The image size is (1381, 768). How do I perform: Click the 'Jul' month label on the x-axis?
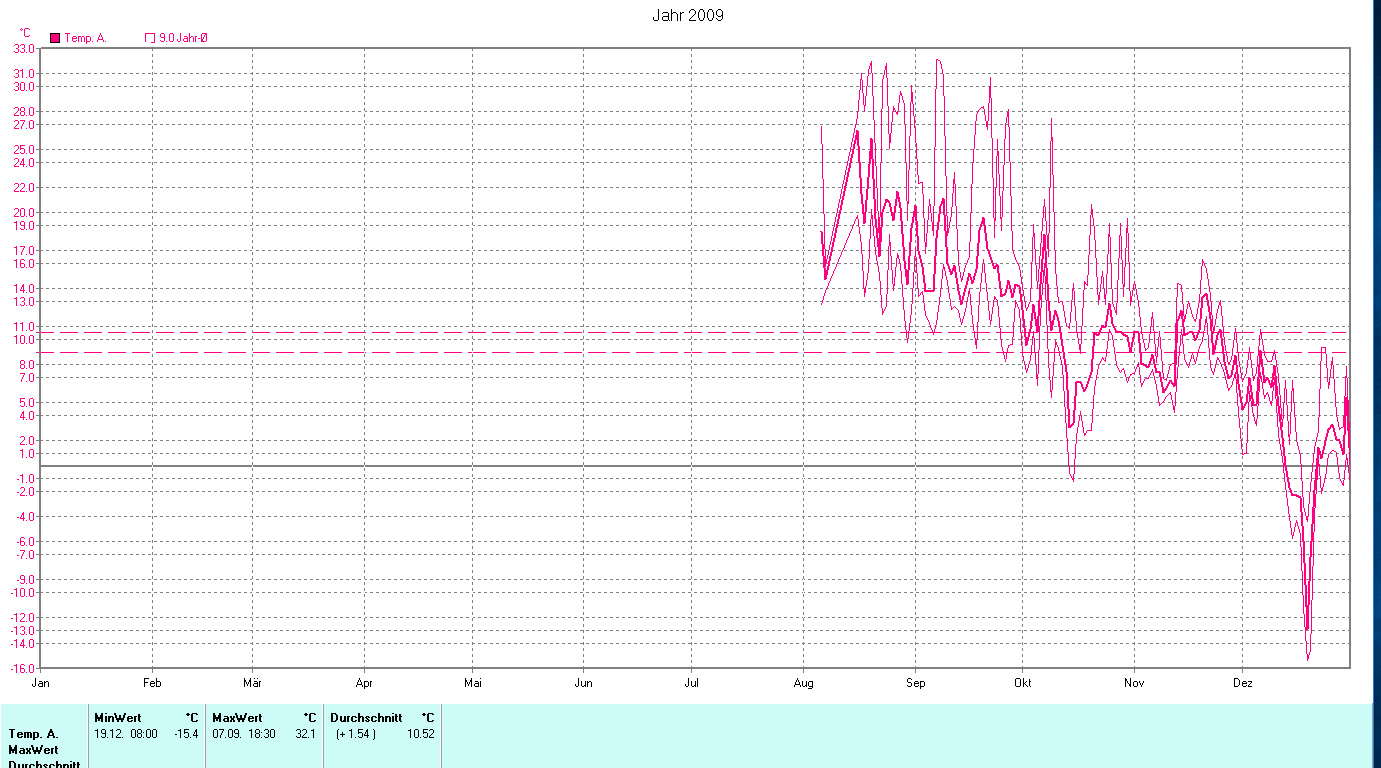click(x=691, y=683)
